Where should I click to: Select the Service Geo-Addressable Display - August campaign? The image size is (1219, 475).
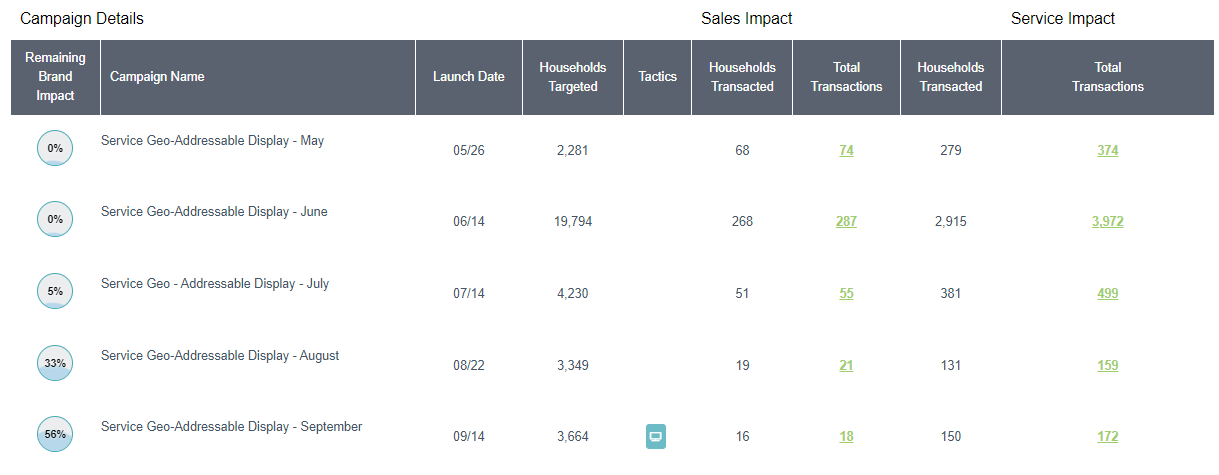coord(220,356)
